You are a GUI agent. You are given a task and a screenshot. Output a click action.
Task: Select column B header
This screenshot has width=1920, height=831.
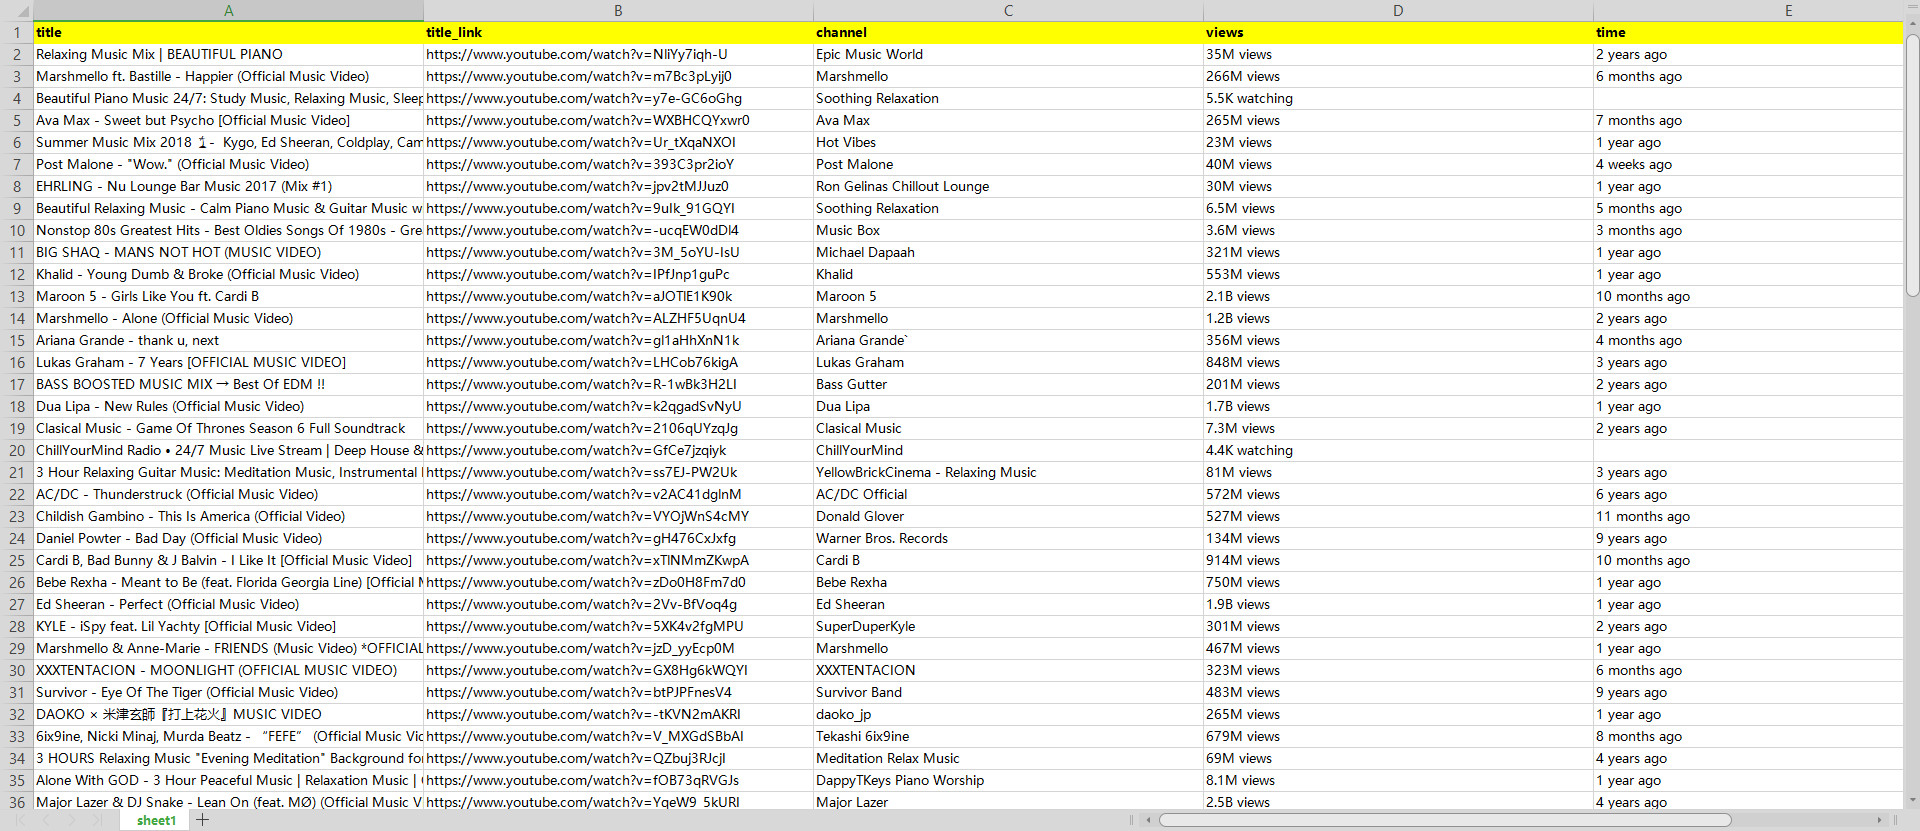[x=618, y=10]
